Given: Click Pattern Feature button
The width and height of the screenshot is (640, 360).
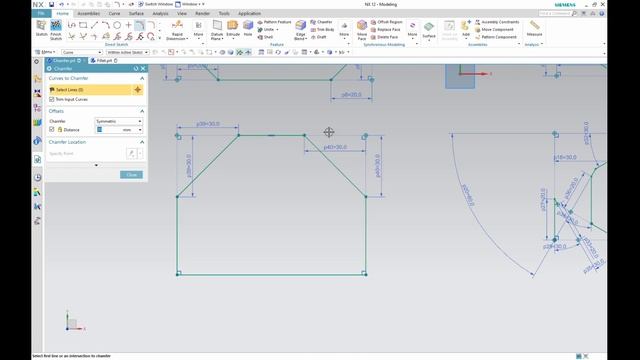Looking at the screenshot, I should tap(274, 22).
